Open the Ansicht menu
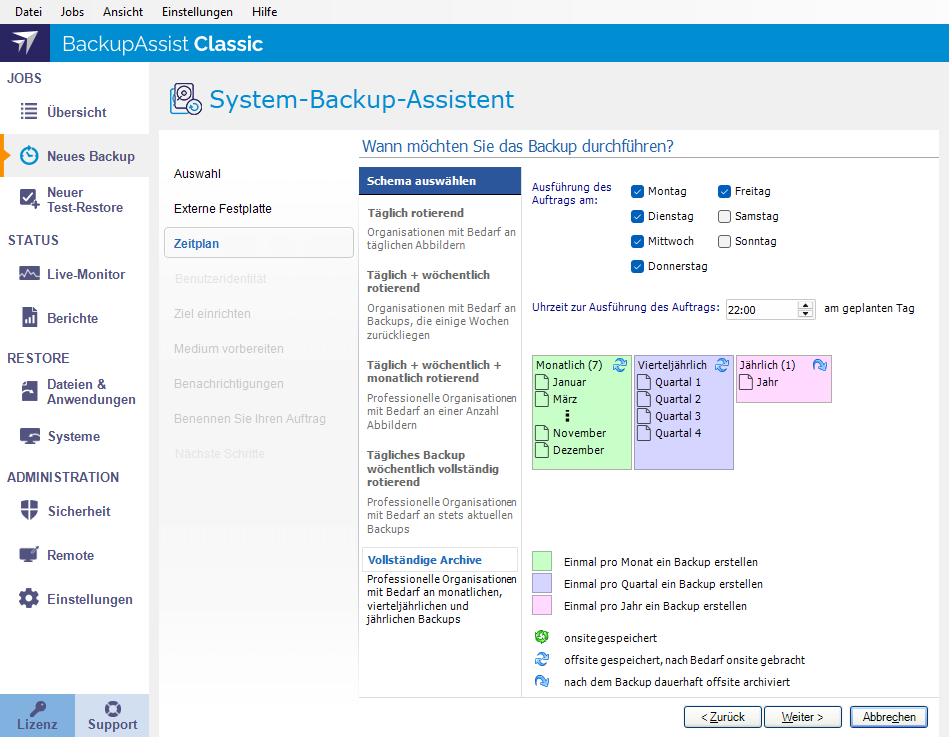This screenshot has height=737, width=949. click(x=123, y=12)
